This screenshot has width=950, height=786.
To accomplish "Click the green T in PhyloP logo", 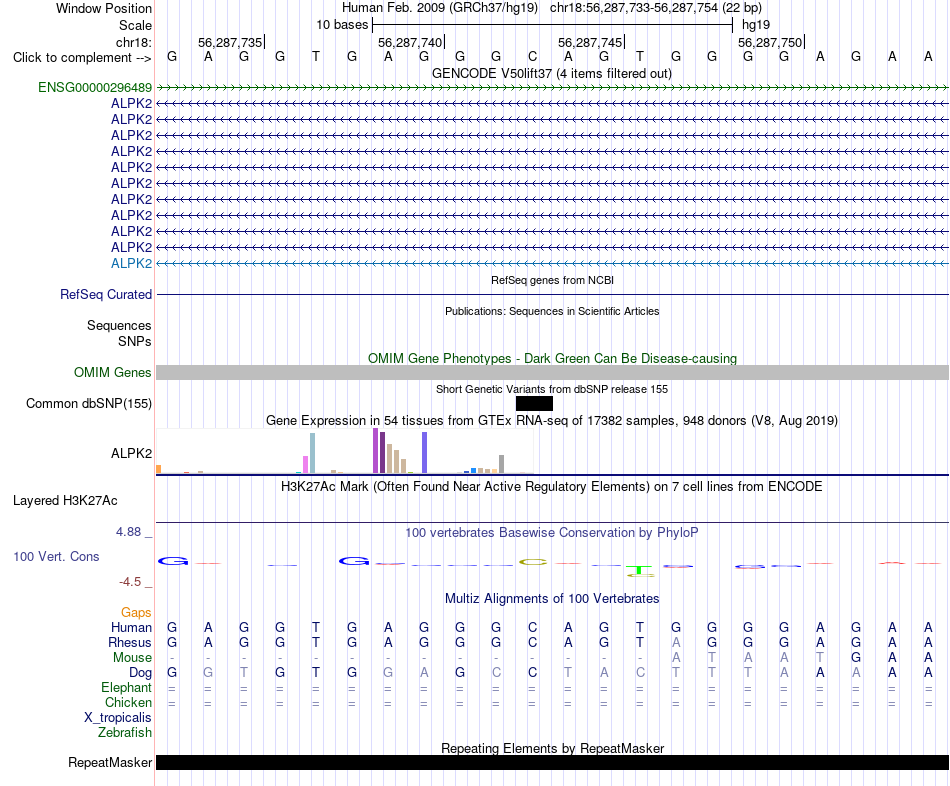I will pos(640,570).
